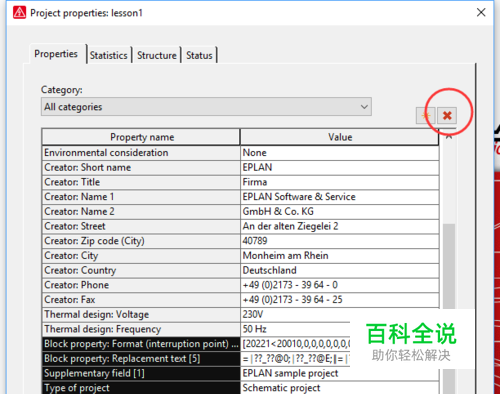This screenshot has width=500, height=394.
Task: Click the value 230V
Action: coord(295,314)
